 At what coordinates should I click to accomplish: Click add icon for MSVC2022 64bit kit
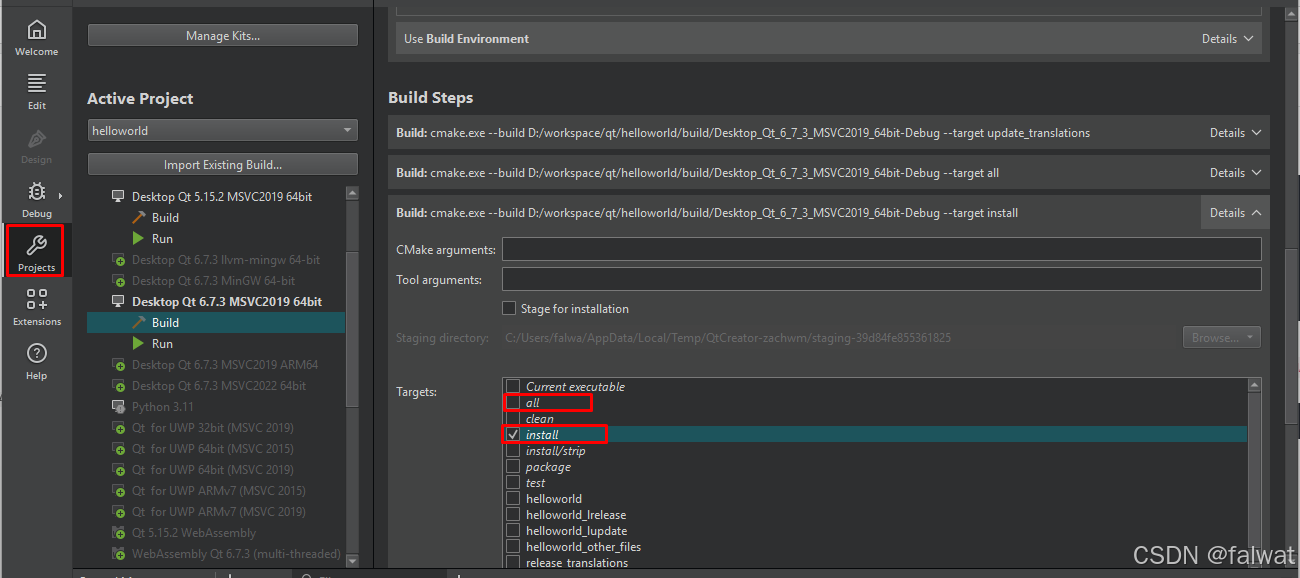[x=119, y=386]
